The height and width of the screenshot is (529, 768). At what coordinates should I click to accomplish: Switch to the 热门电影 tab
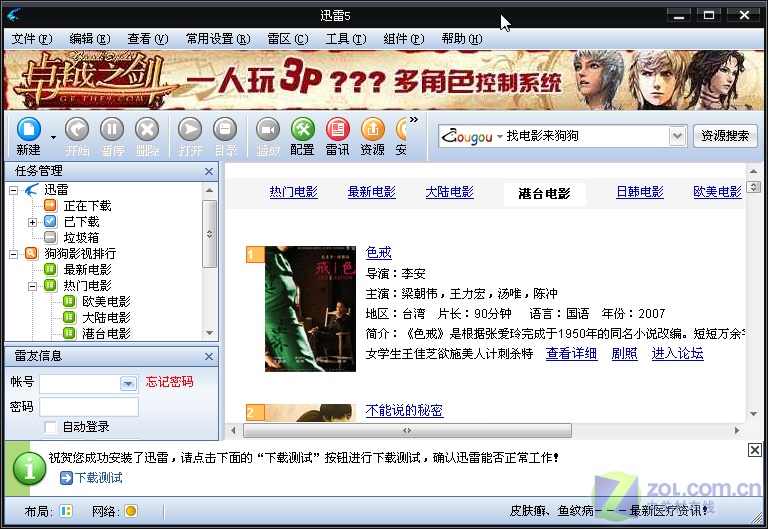coord(293,192)
